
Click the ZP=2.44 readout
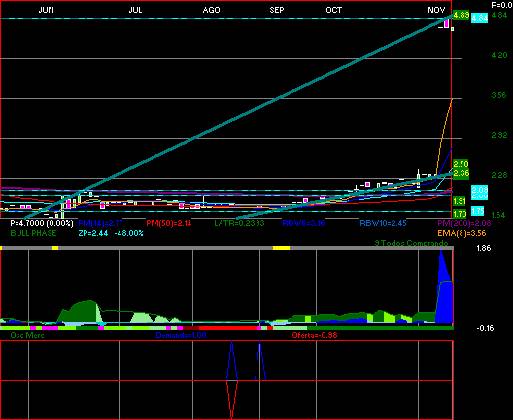click(x=93, y=233)
